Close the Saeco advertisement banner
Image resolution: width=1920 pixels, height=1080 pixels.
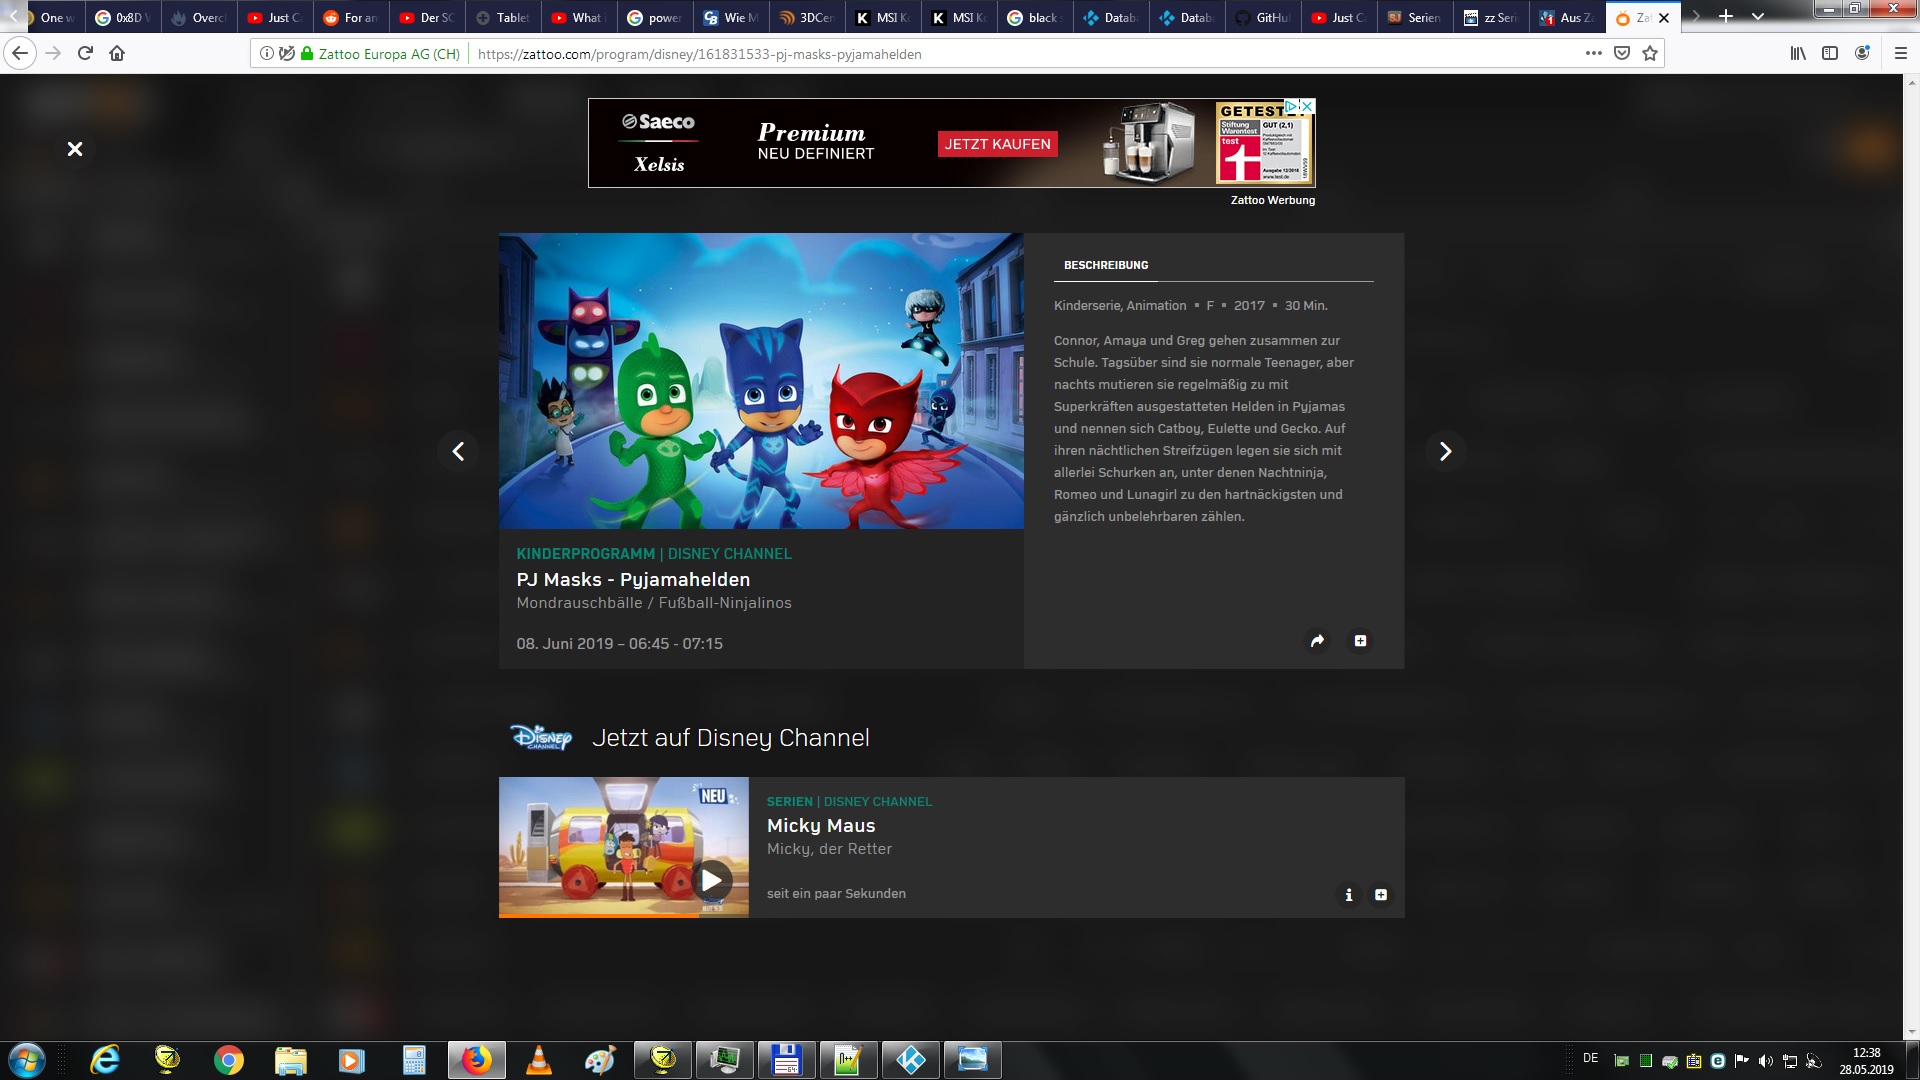tap(1307, 106)
